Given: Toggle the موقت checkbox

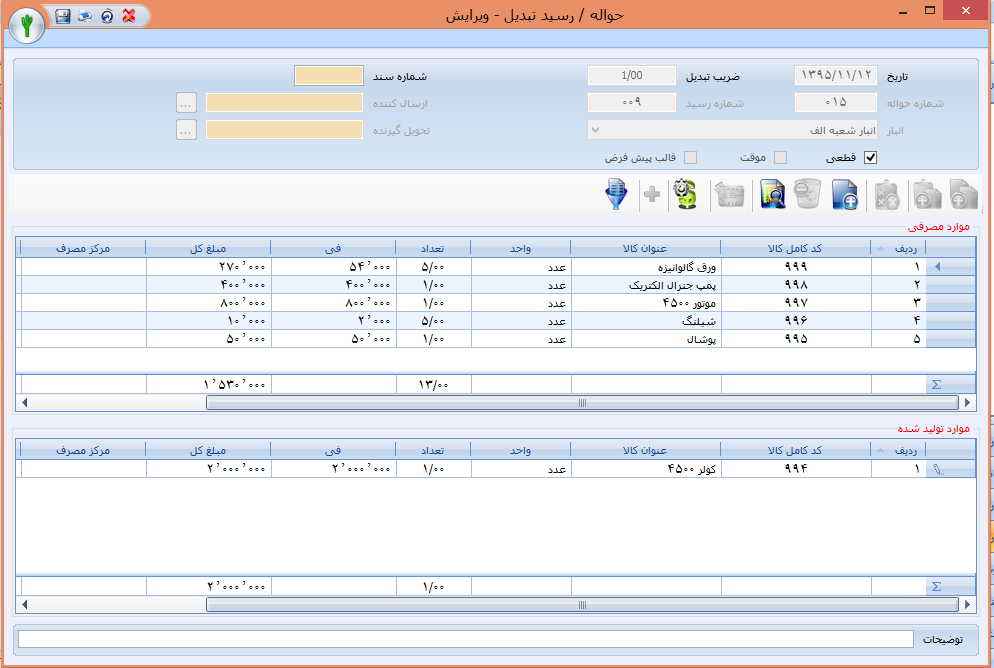Looking at the screenshot, I should click(x=780, y=158).
